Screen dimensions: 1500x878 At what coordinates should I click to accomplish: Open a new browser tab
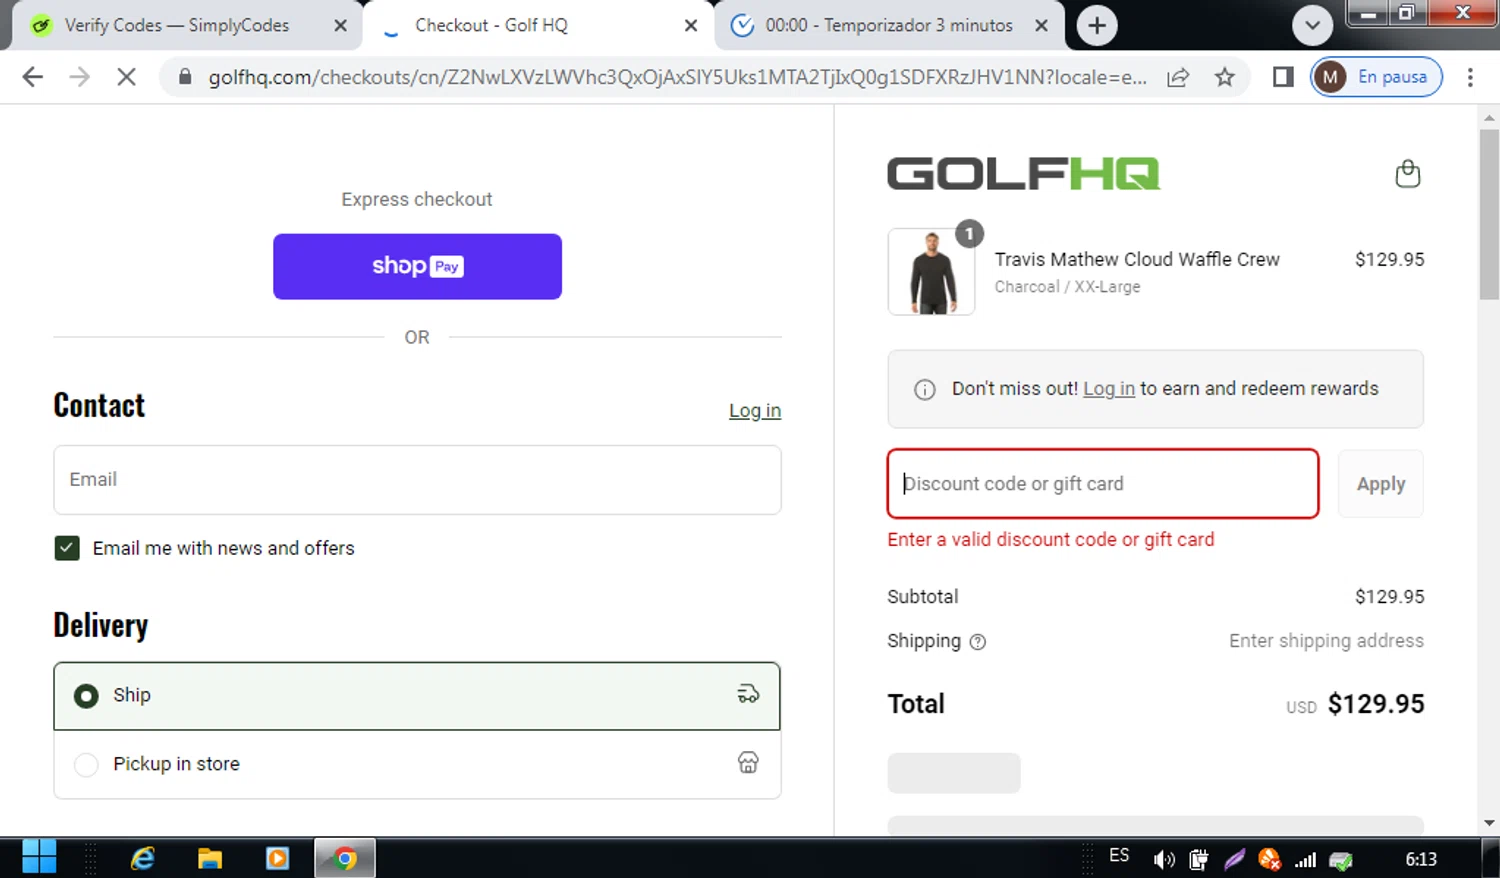point(1097,26)
